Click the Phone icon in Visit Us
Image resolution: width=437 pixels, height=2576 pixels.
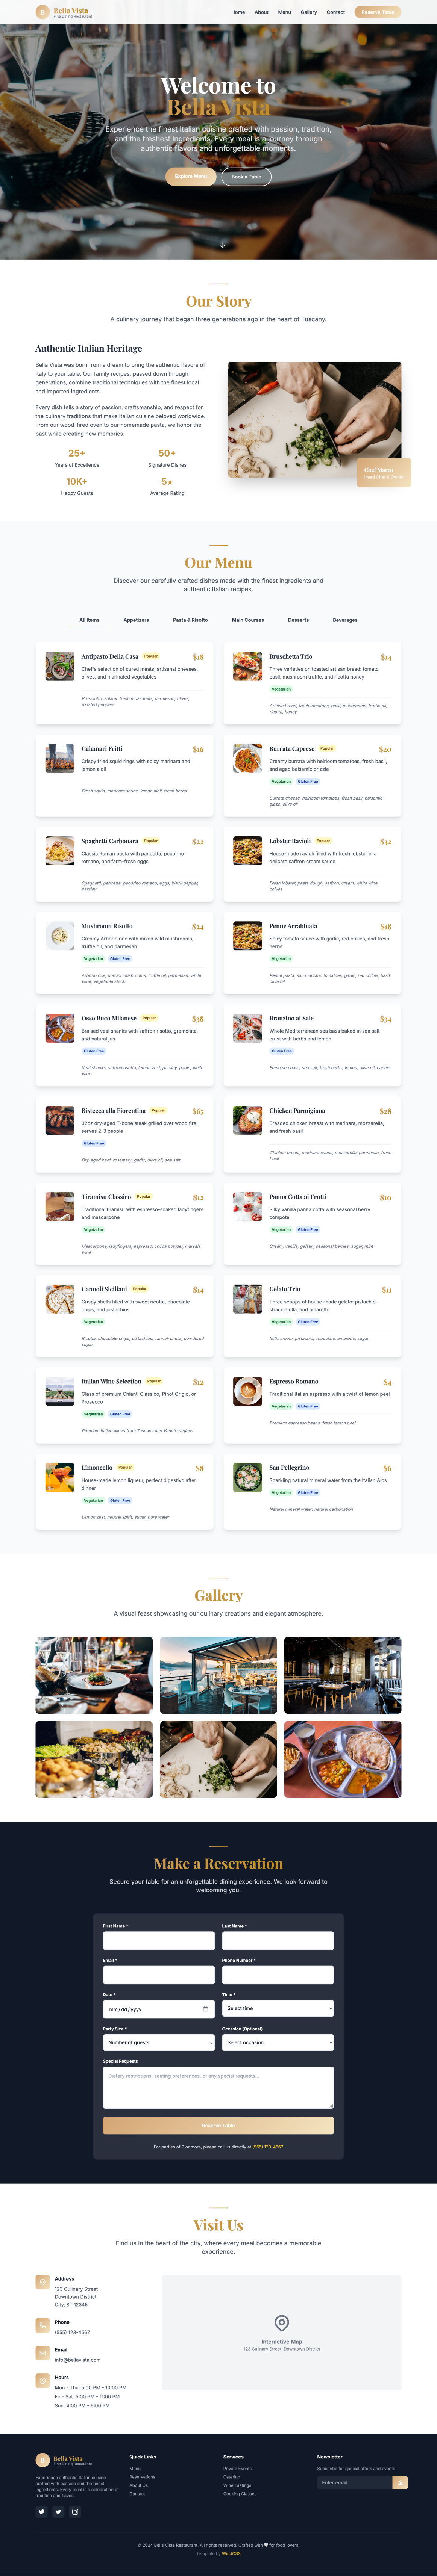tap(42, 2325)
